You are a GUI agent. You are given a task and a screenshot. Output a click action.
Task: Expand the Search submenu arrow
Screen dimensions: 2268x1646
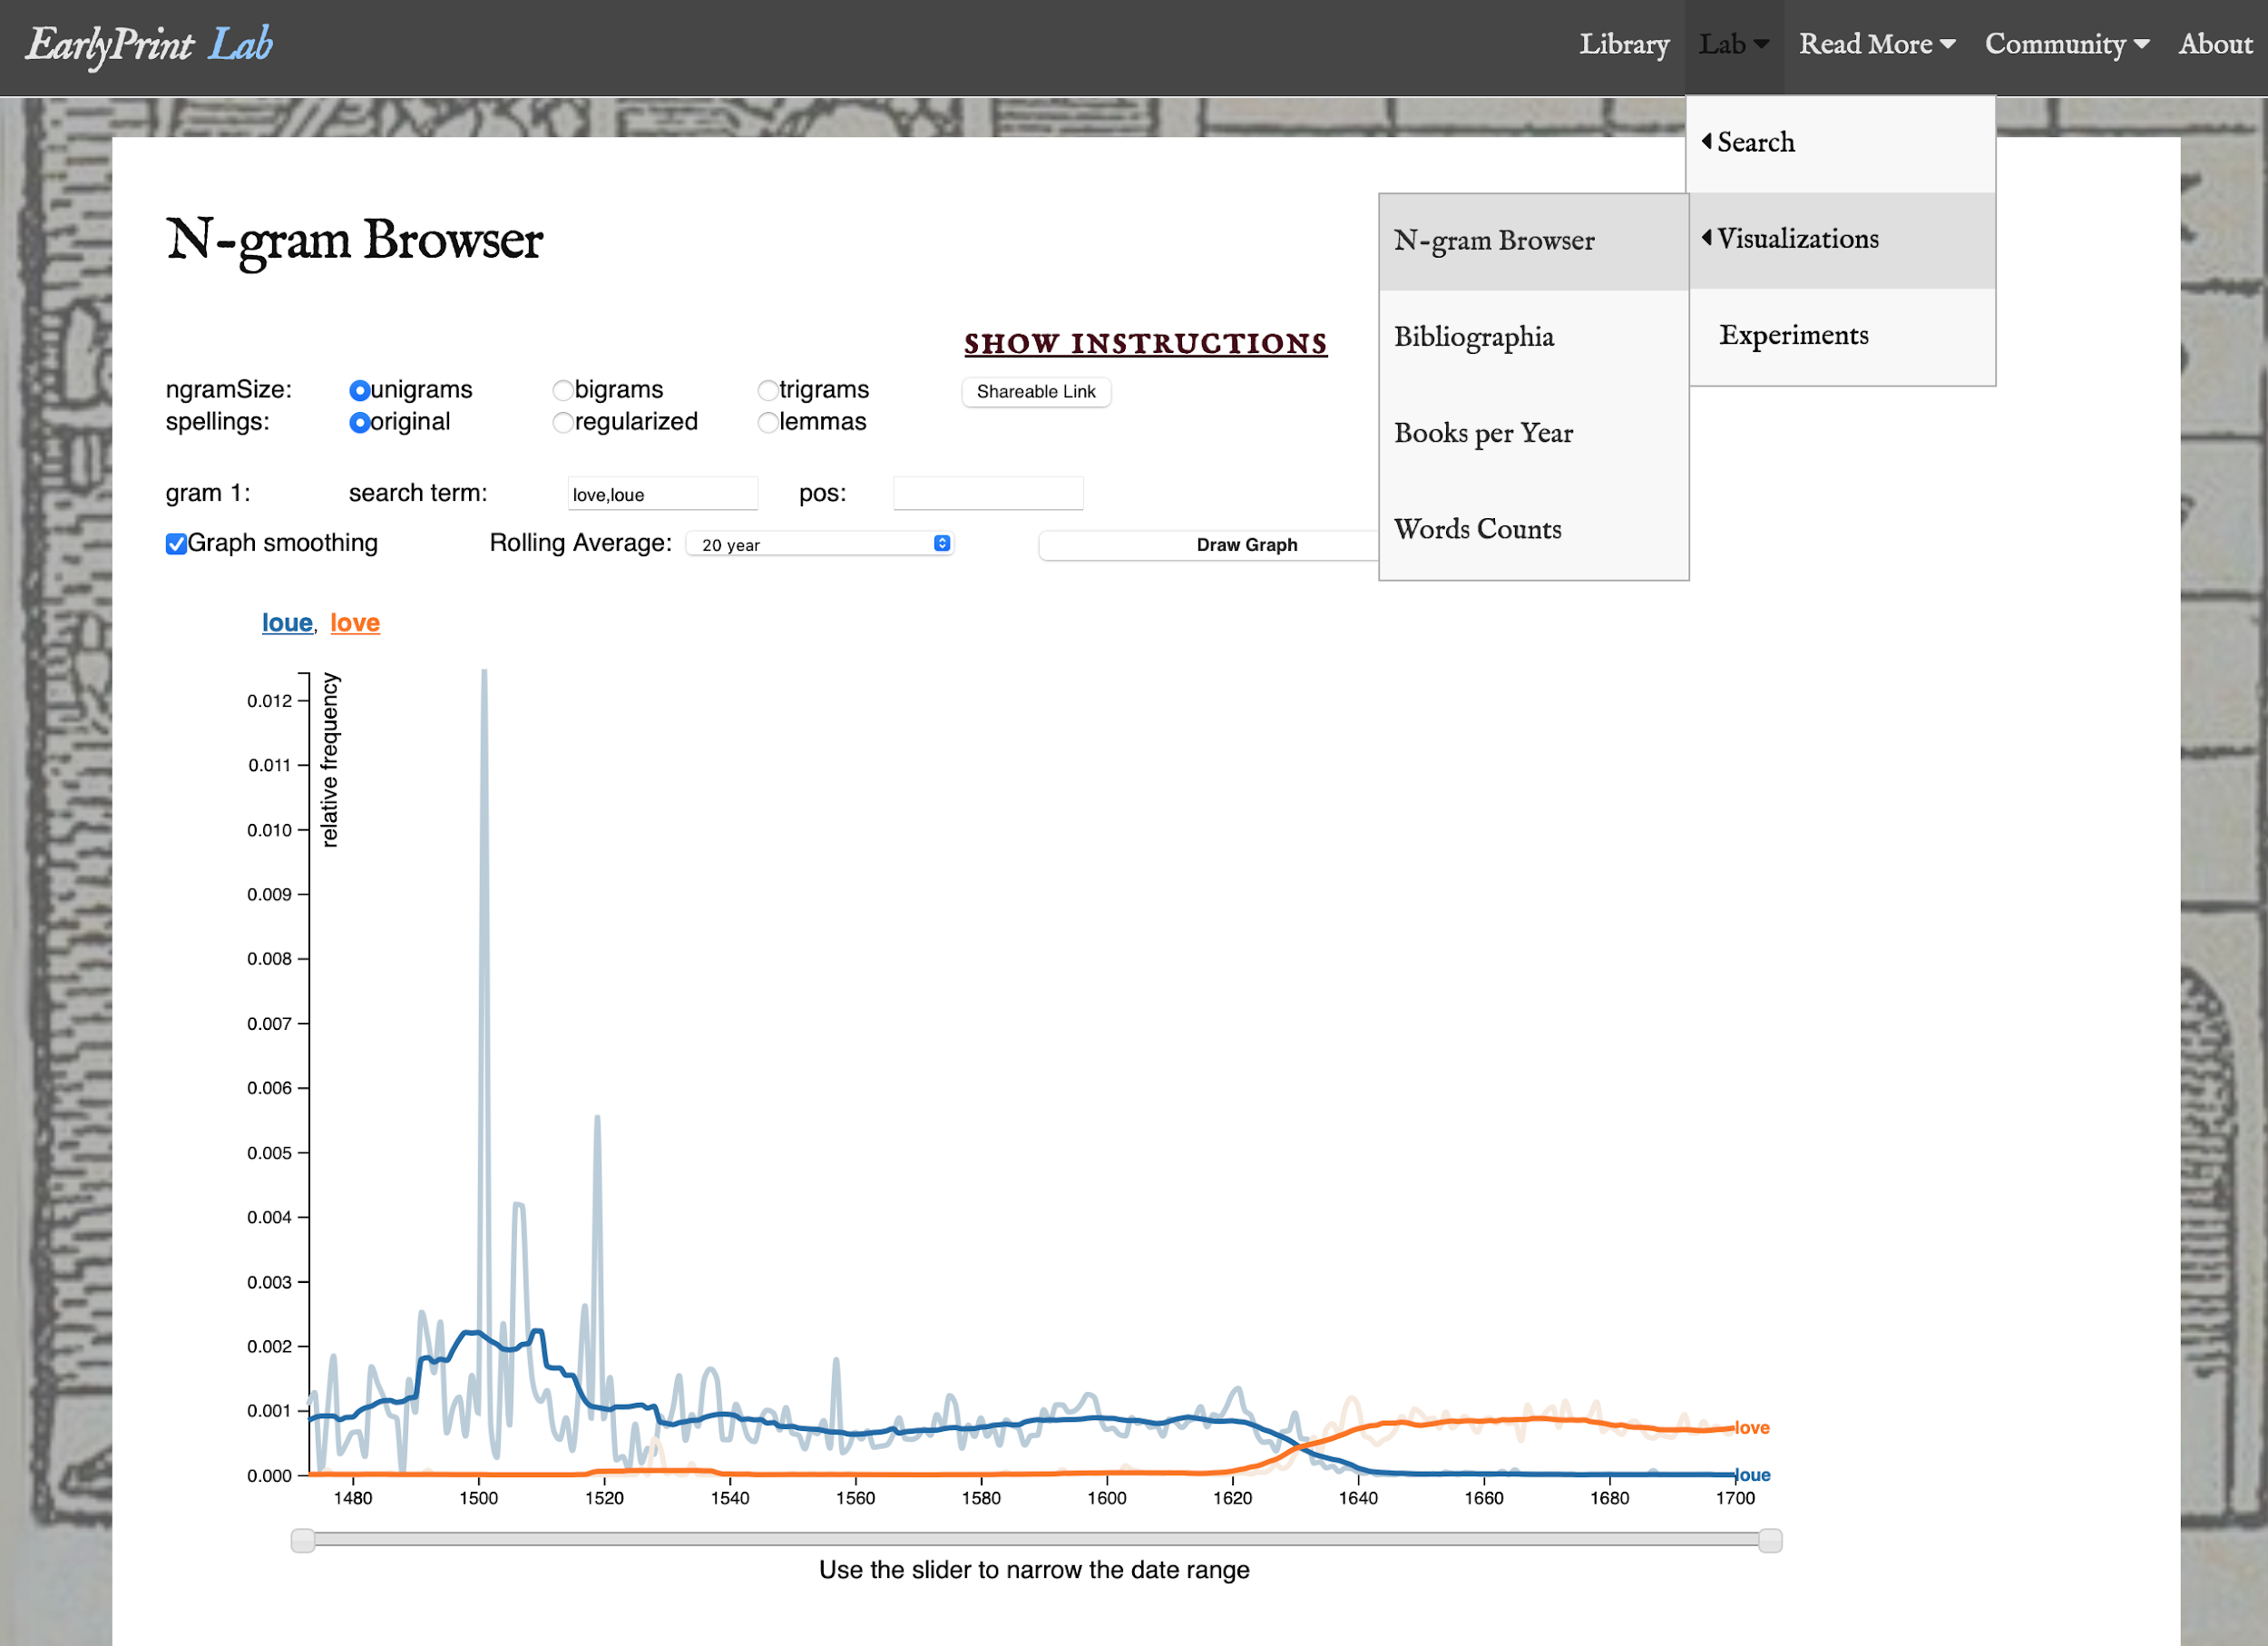[x=1706, y=141]
